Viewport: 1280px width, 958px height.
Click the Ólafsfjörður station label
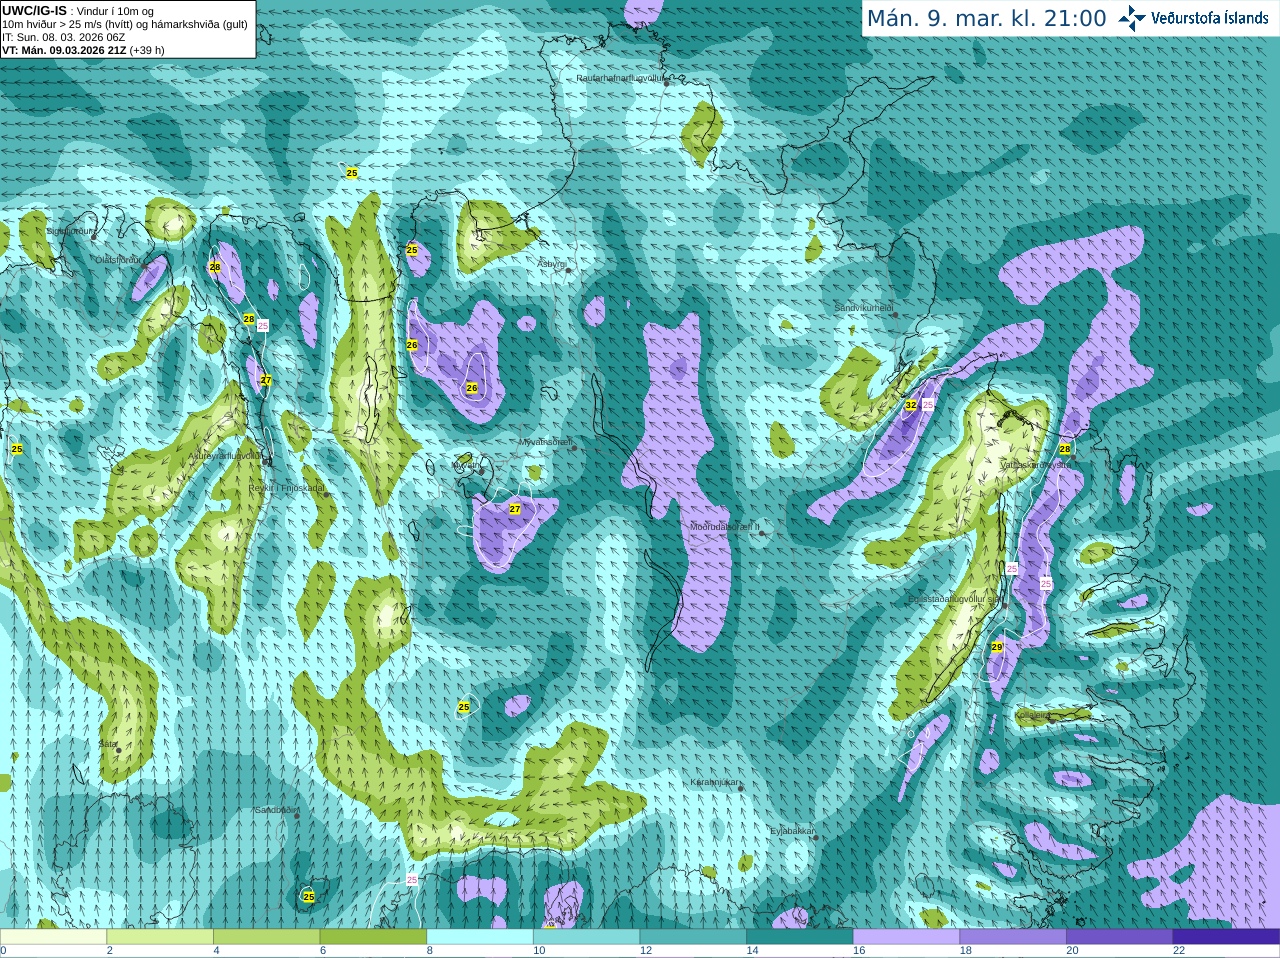(x=118, y=259)
